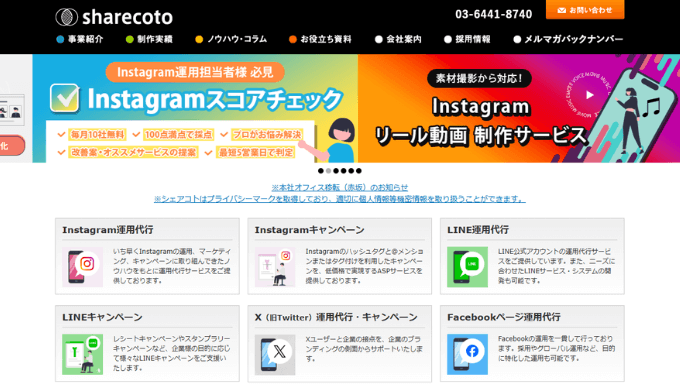Select the first carousel dot
Image resolution: width=680 pixels, height=390 pixels.
pyautogui.click(x=321, y=171)
